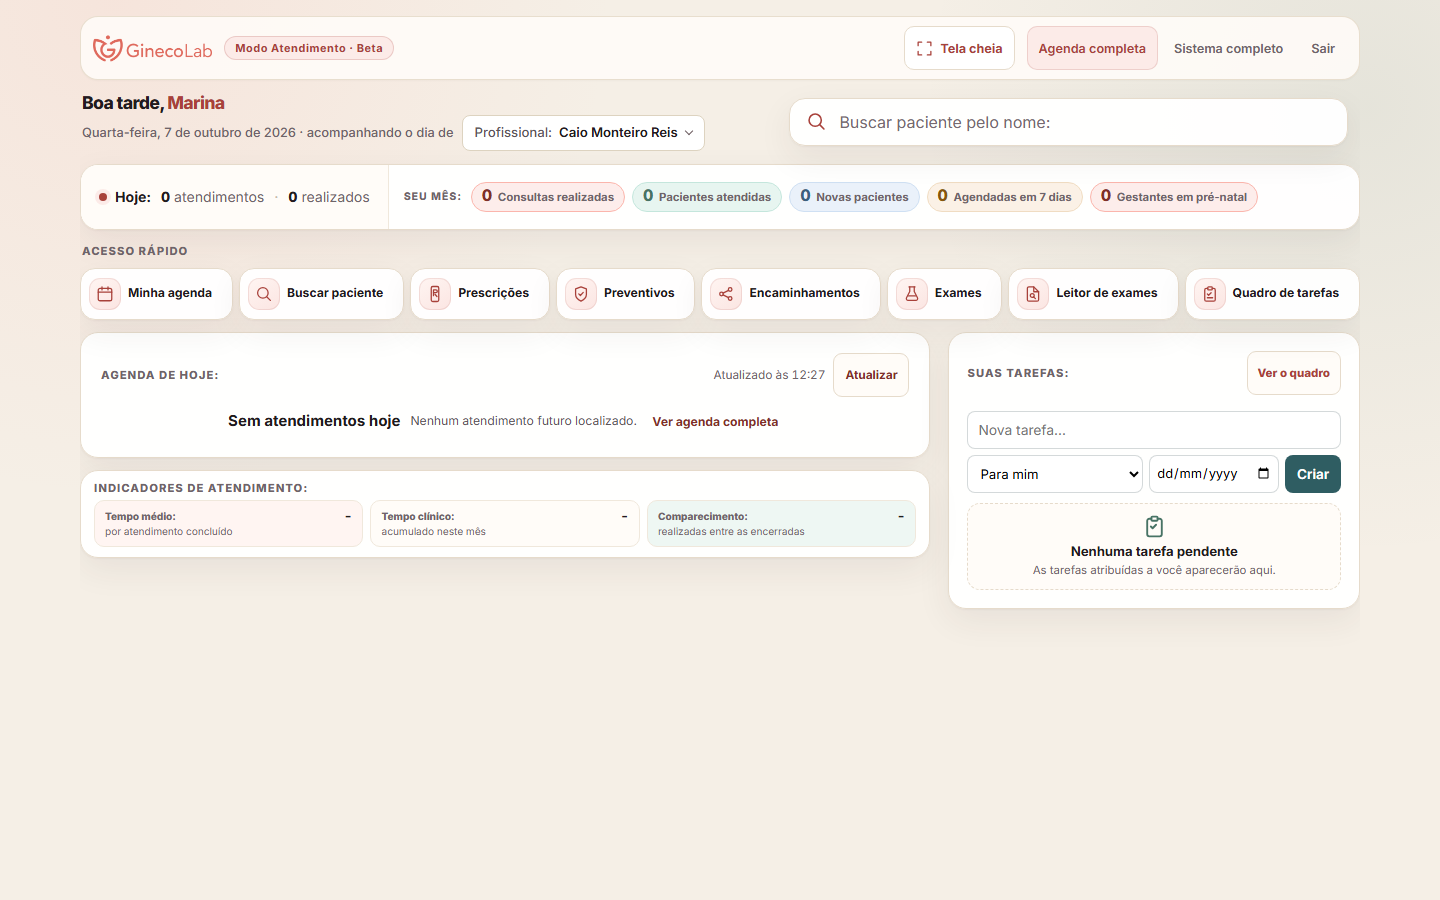Click the Criar task button

pyautogui.click(x=1313, y=474)
